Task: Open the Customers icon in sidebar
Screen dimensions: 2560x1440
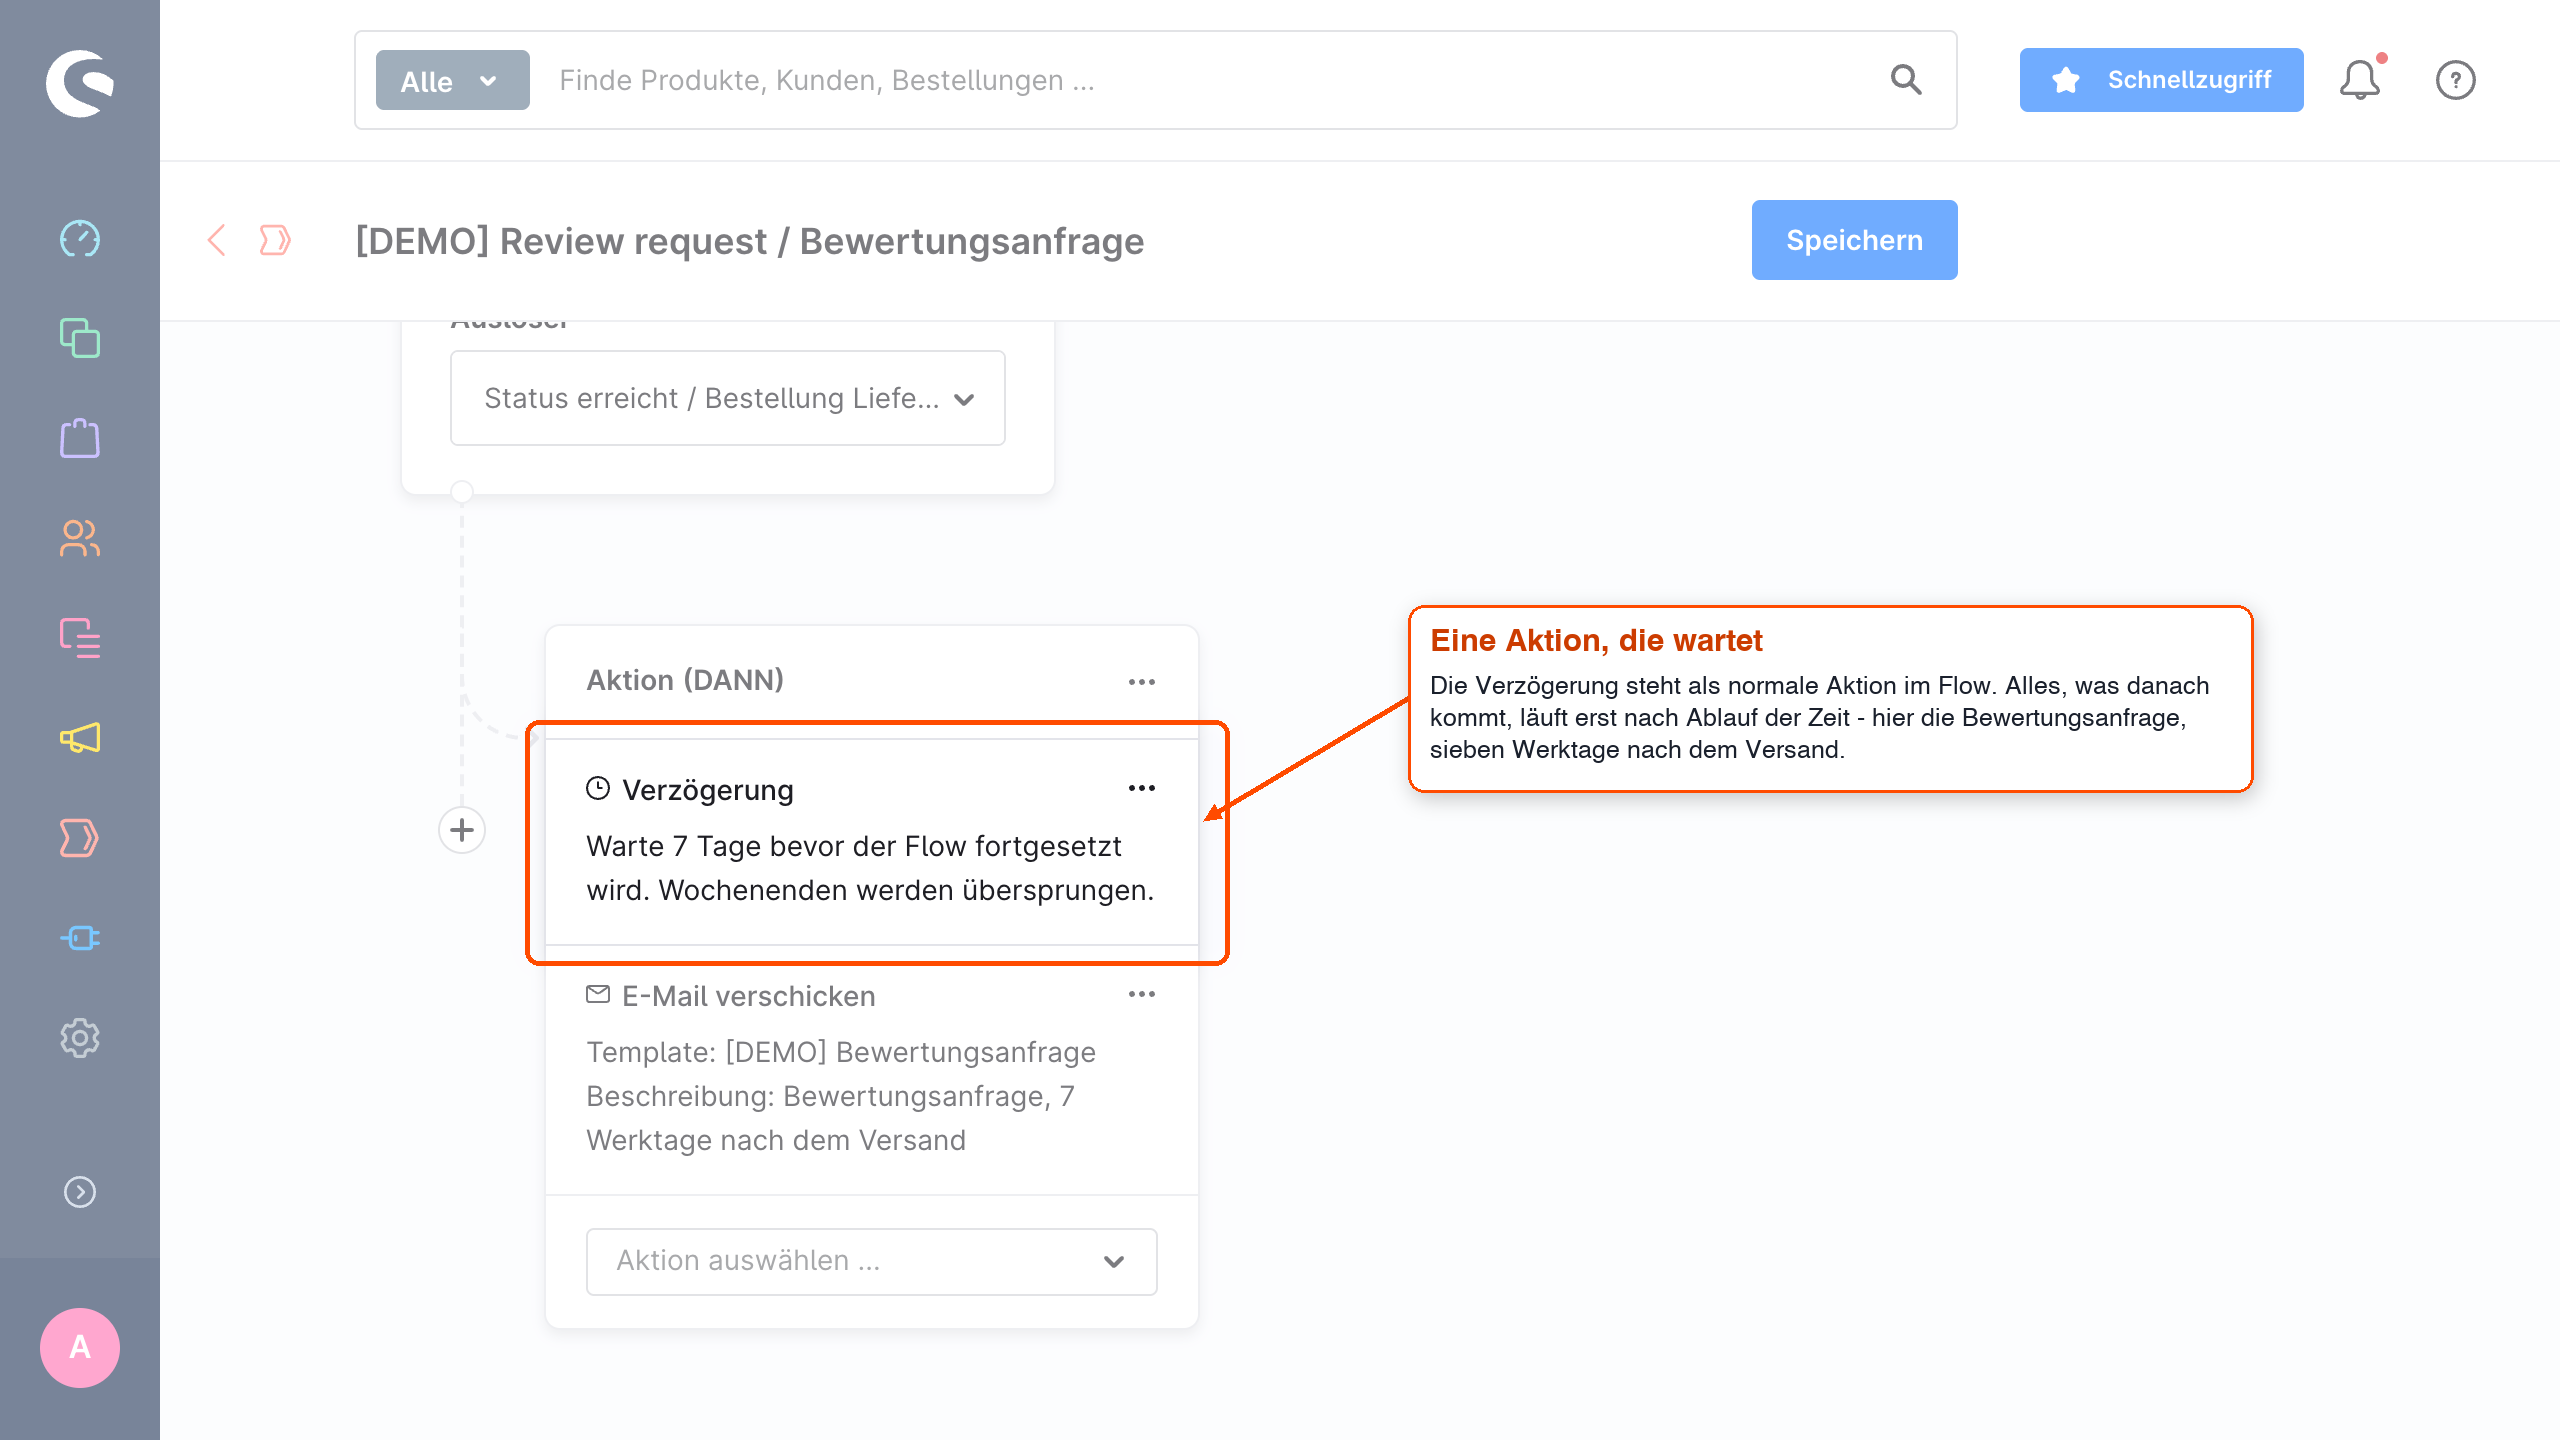Action: pos(80,538)
